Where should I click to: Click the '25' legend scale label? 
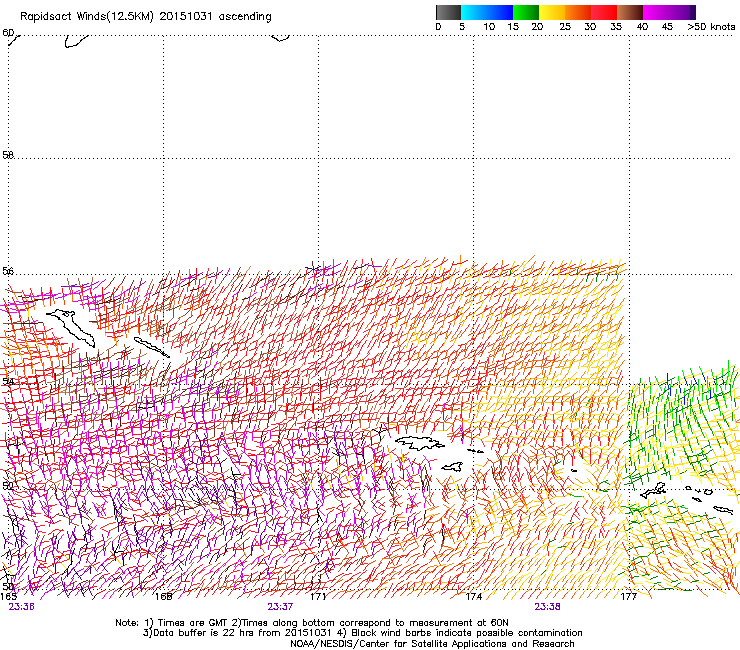565,27
